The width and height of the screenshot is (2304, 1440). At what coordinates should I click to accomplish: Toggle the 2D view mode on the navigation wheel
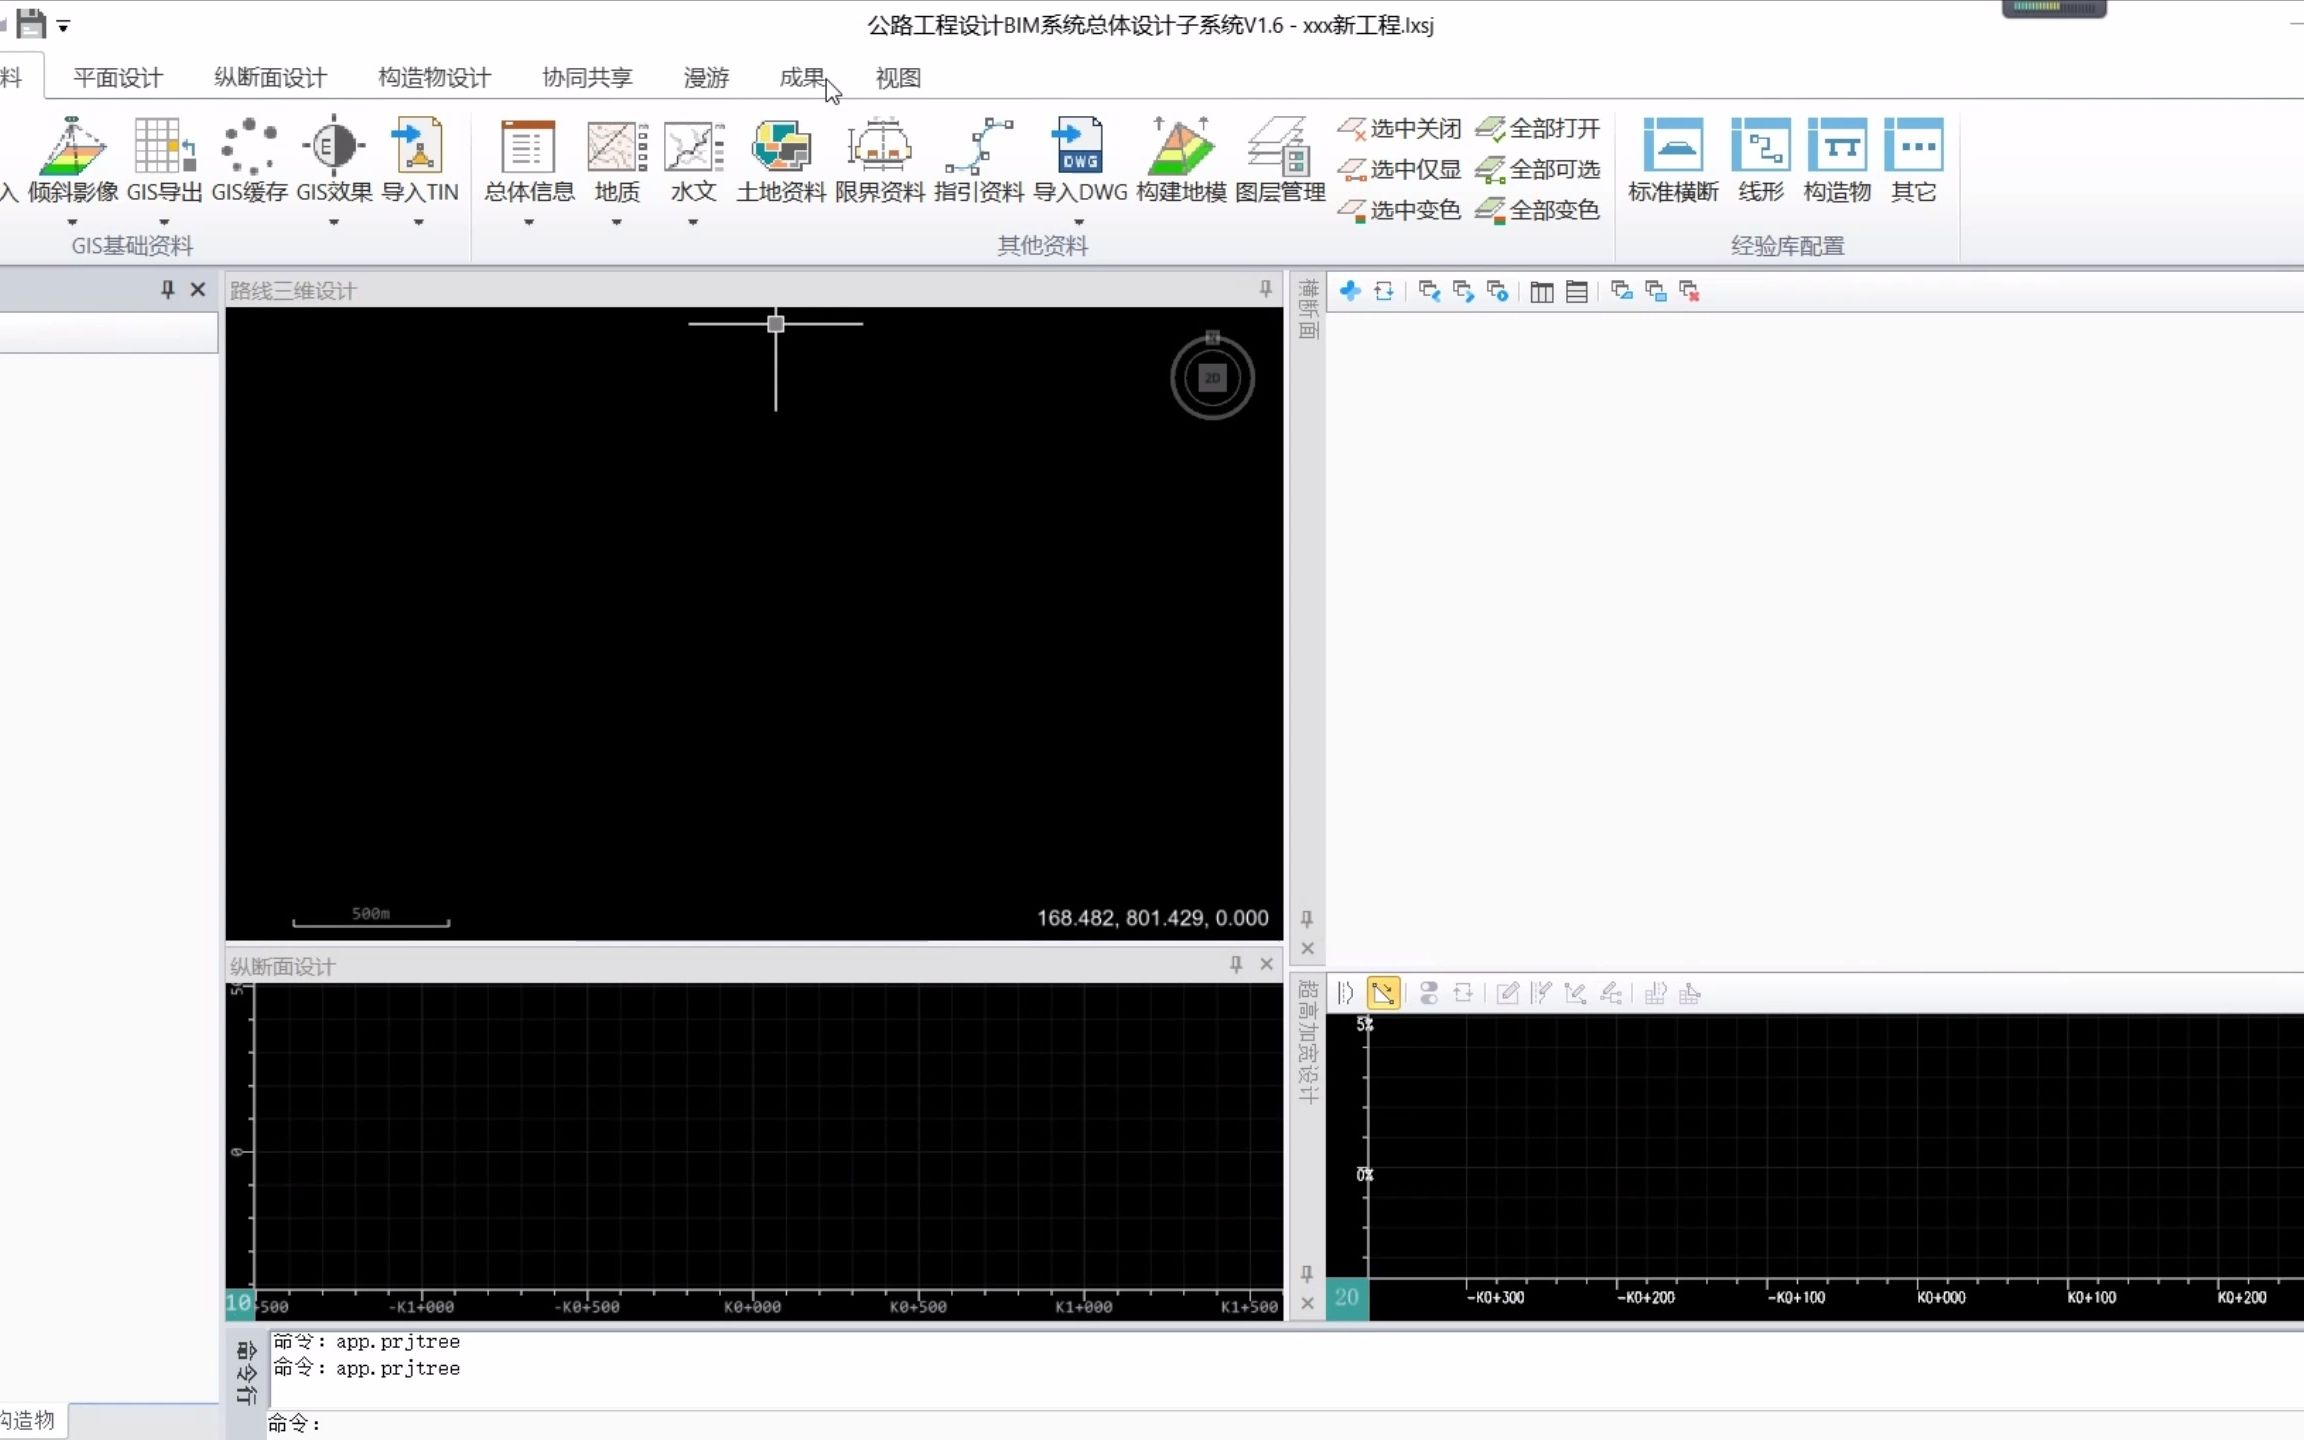click(1211, 378)
